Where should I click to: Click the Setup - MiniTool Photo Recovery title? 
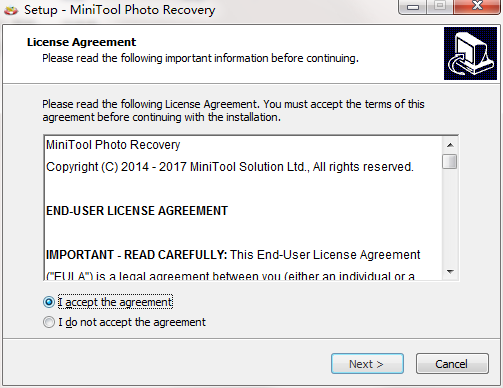pos(120,10)
